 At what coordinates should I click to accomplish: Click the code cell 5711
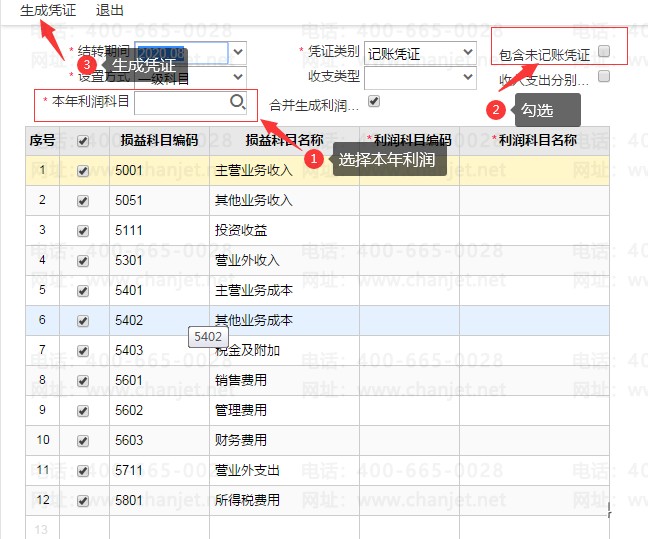(160, 470)
